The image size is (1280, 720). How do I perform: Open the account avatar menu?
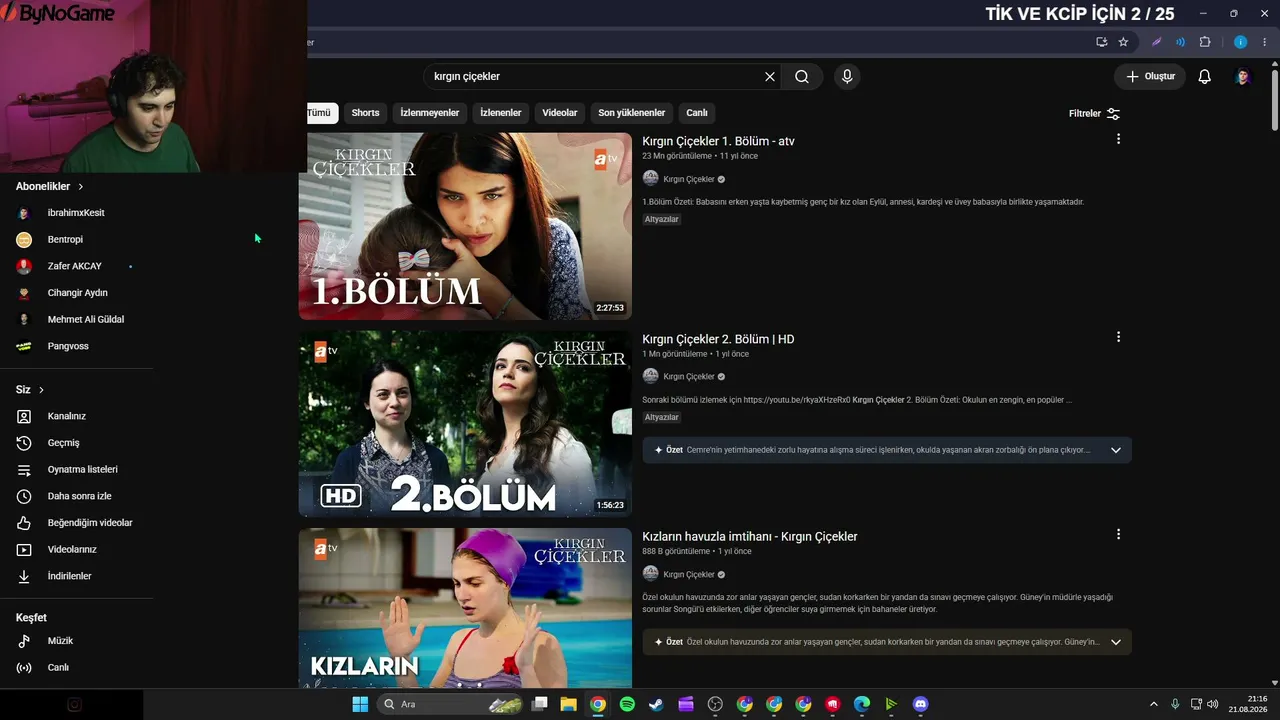[x=1243, y=77]
